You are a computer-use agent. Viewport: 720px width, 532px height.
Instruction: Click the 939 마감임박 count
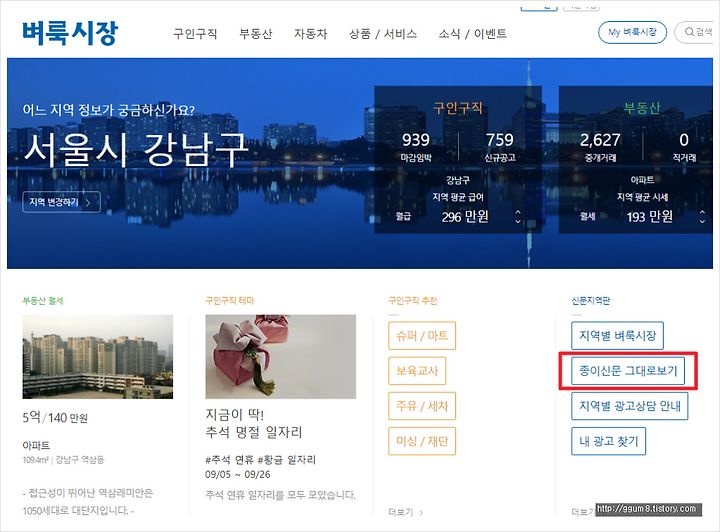tap(416, 146)
